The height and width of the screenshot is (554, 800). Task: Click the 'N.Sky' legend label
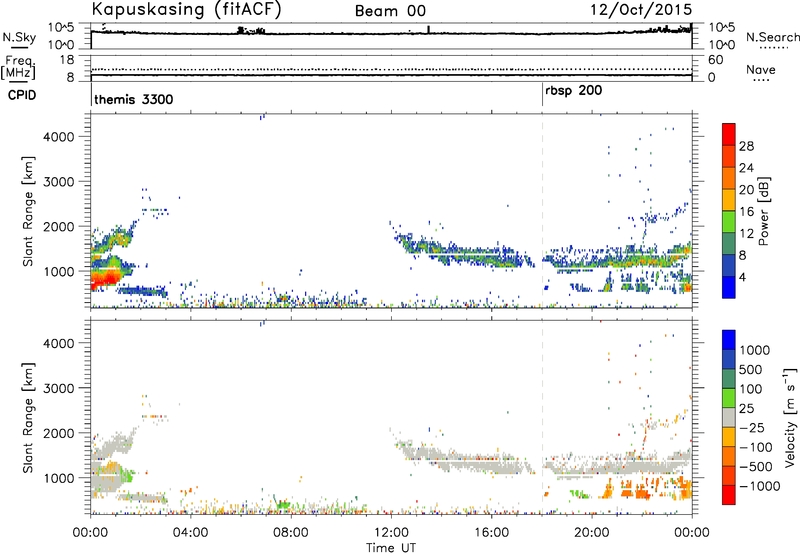tap(19, 37)
